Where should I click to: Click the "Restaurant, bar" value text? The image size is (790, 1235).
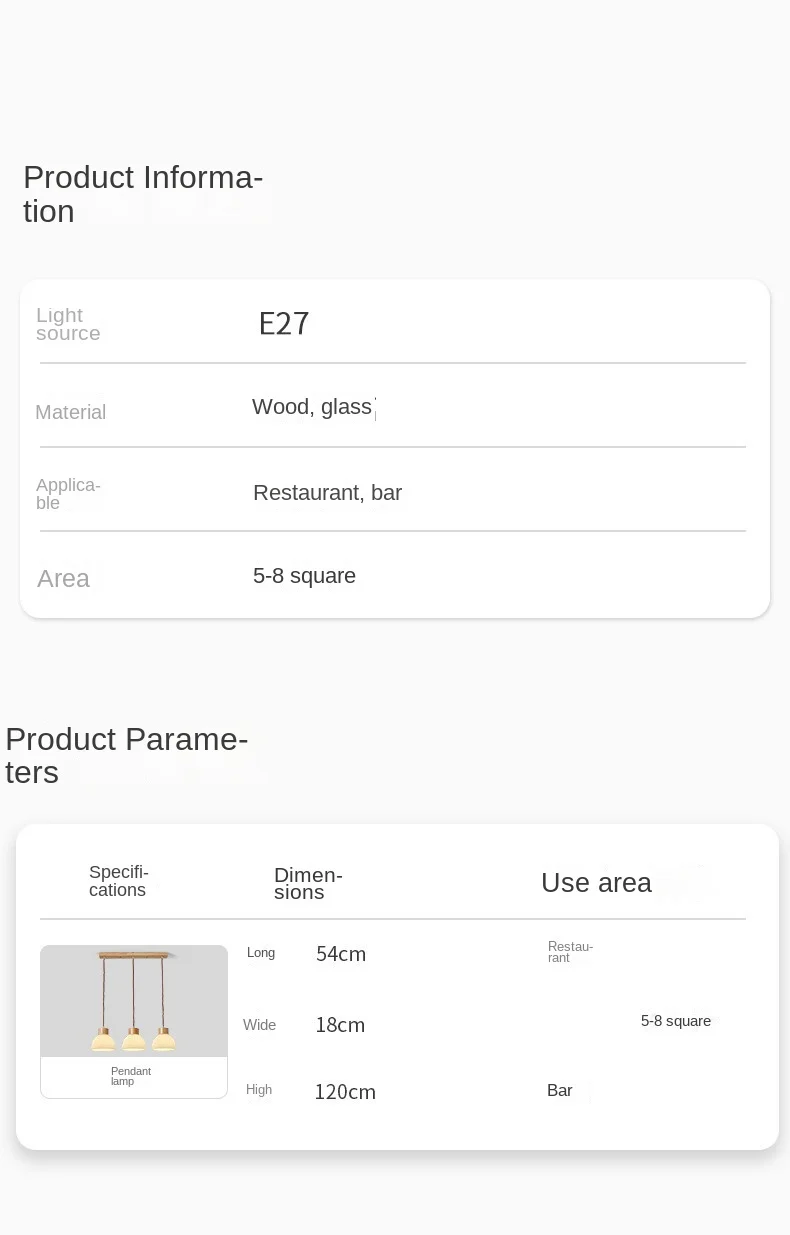(x=327, y=493)
